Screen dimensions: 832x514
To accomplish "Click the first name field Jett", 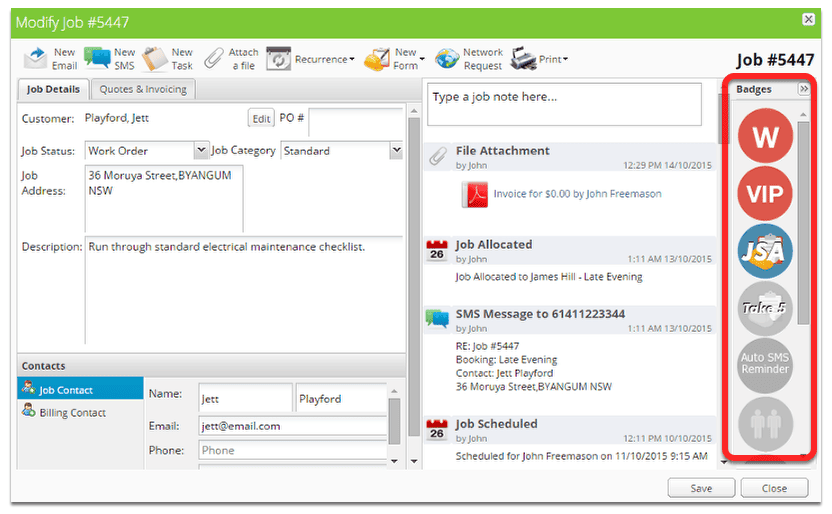I will point(245,398).
